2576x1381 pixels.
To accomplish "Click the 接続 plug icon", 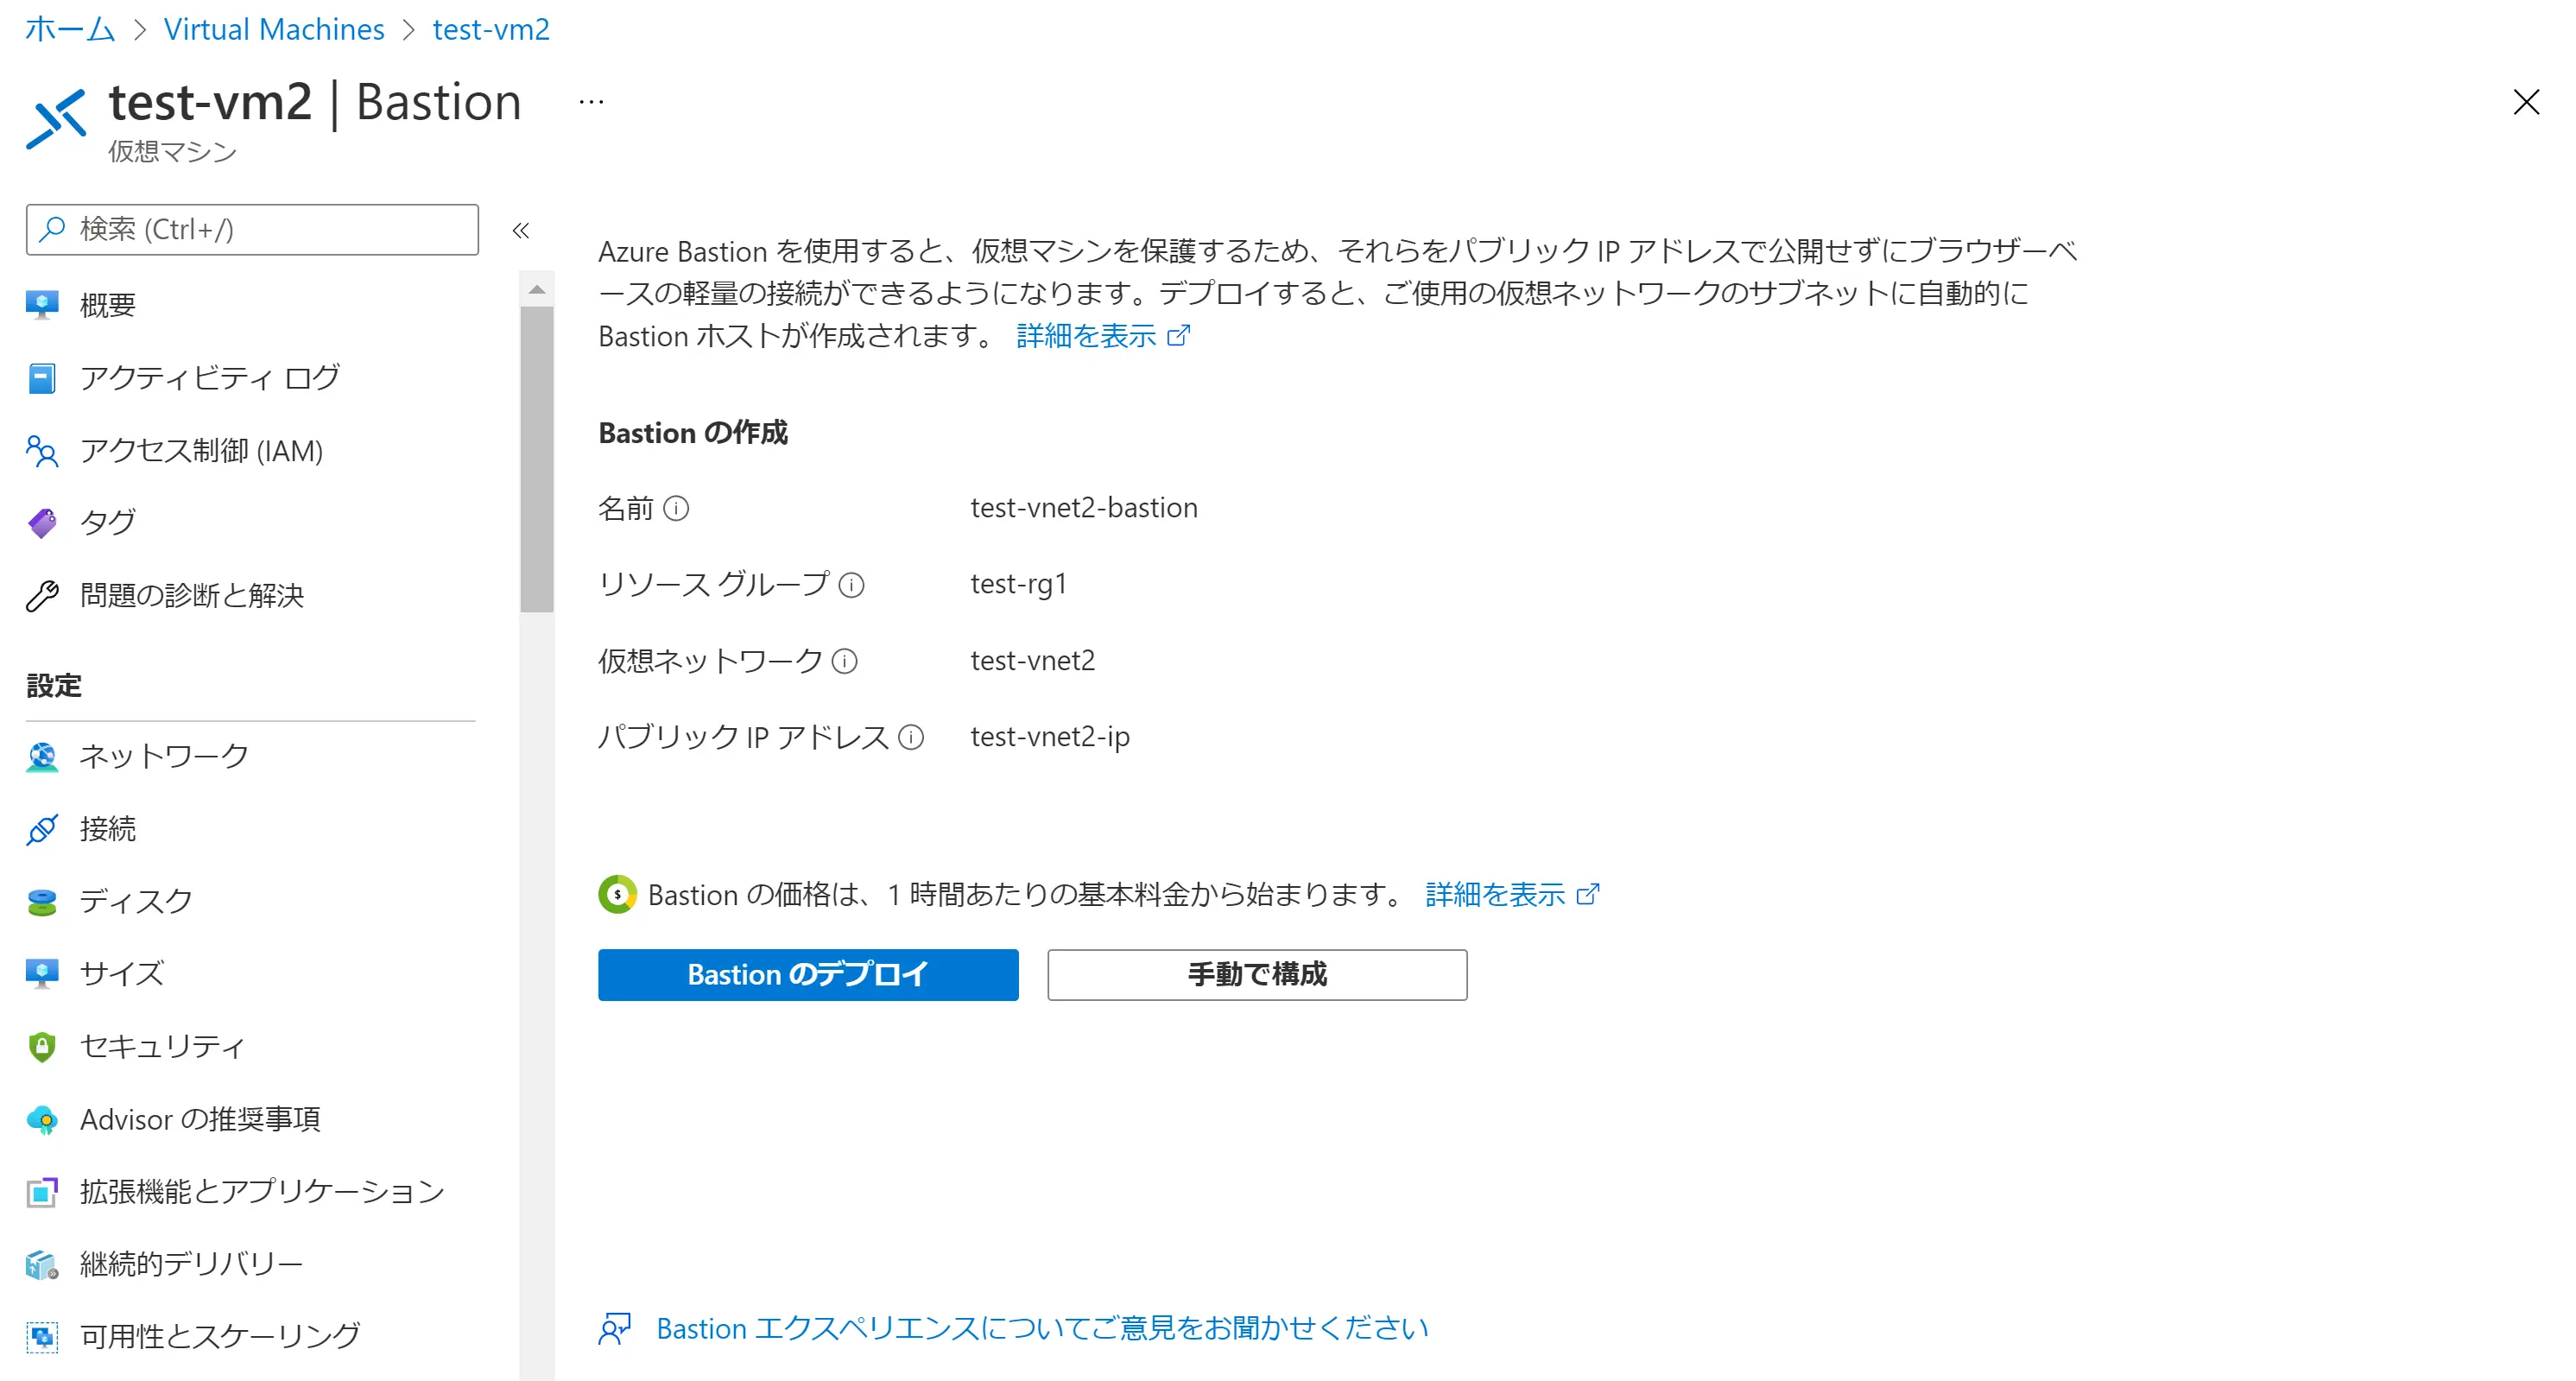I will [x=42, y=829].
